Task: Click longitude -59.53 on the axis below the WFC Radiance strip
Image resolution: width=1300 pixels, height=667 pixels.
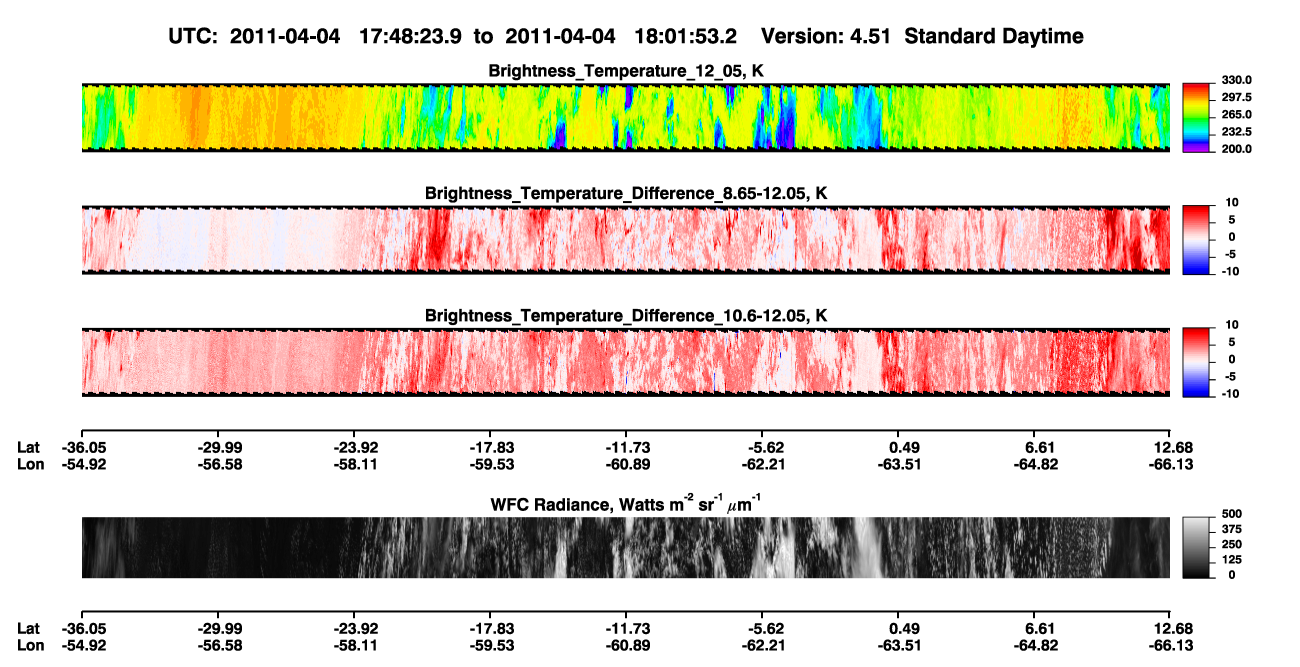Action: point(491,645)
